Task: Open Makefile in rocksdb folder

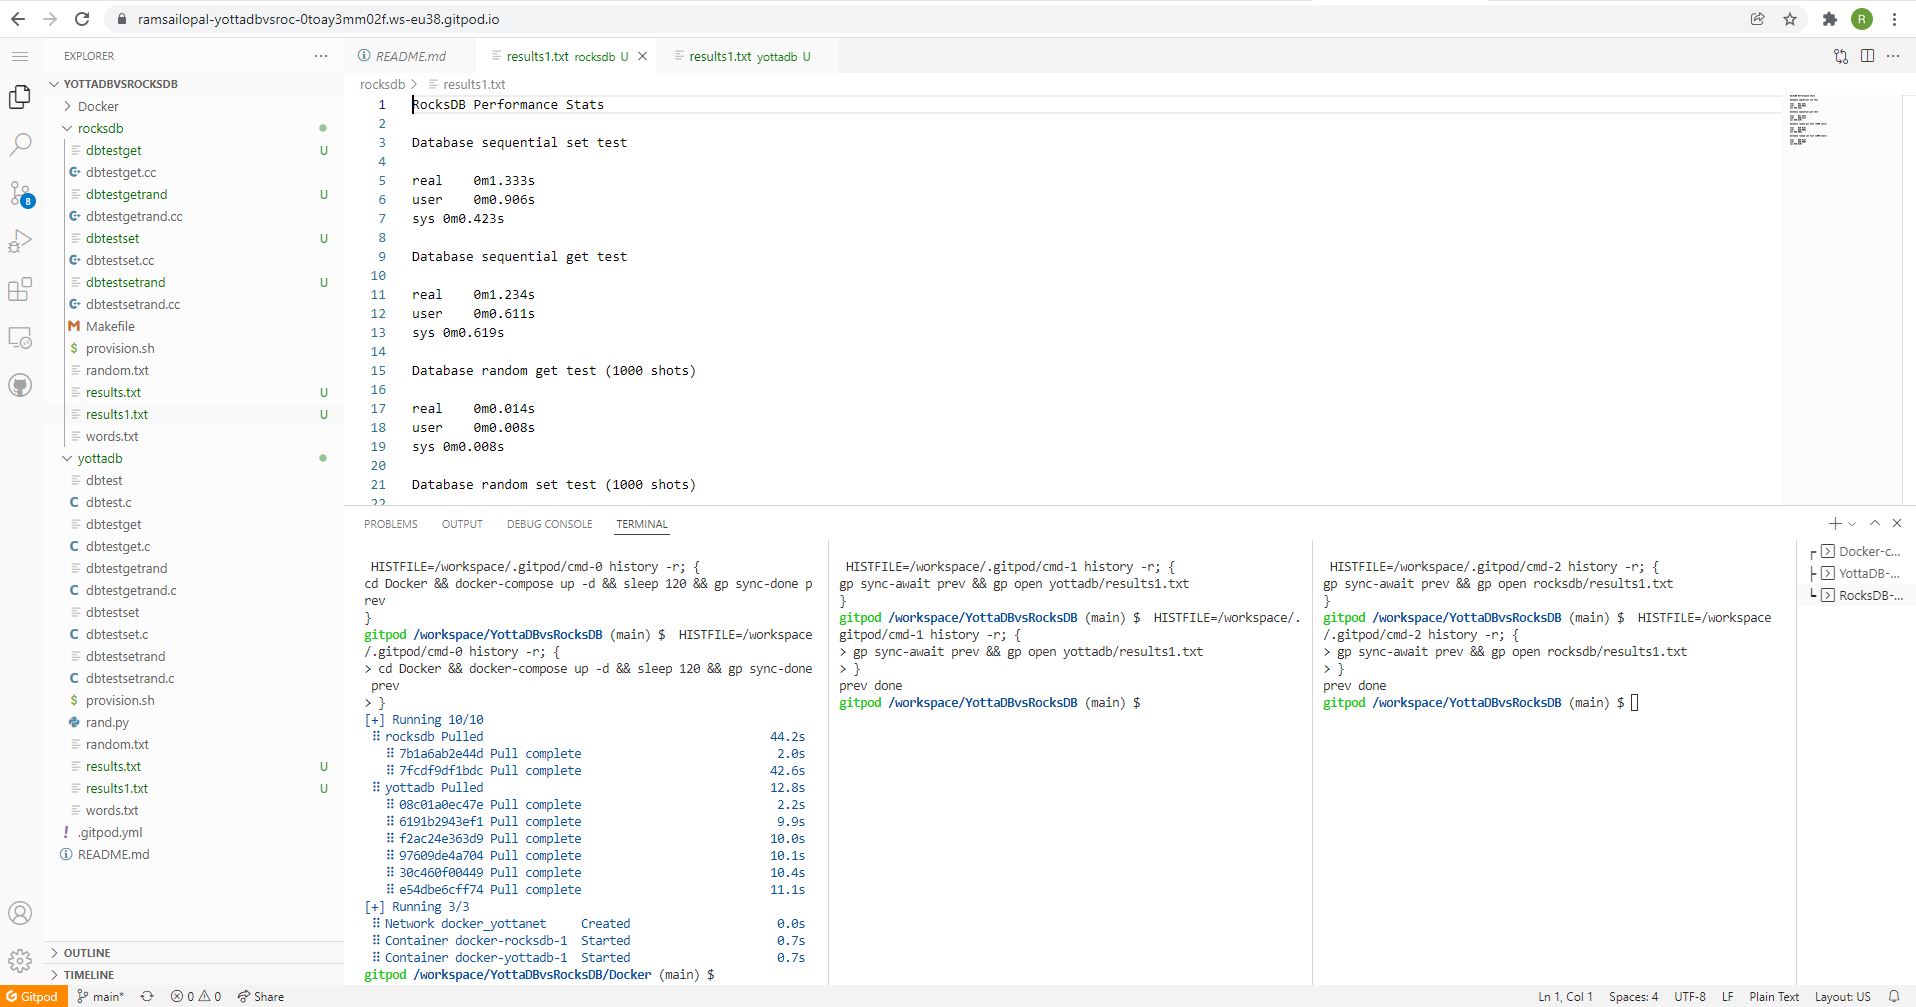Action: coord(110,326)
